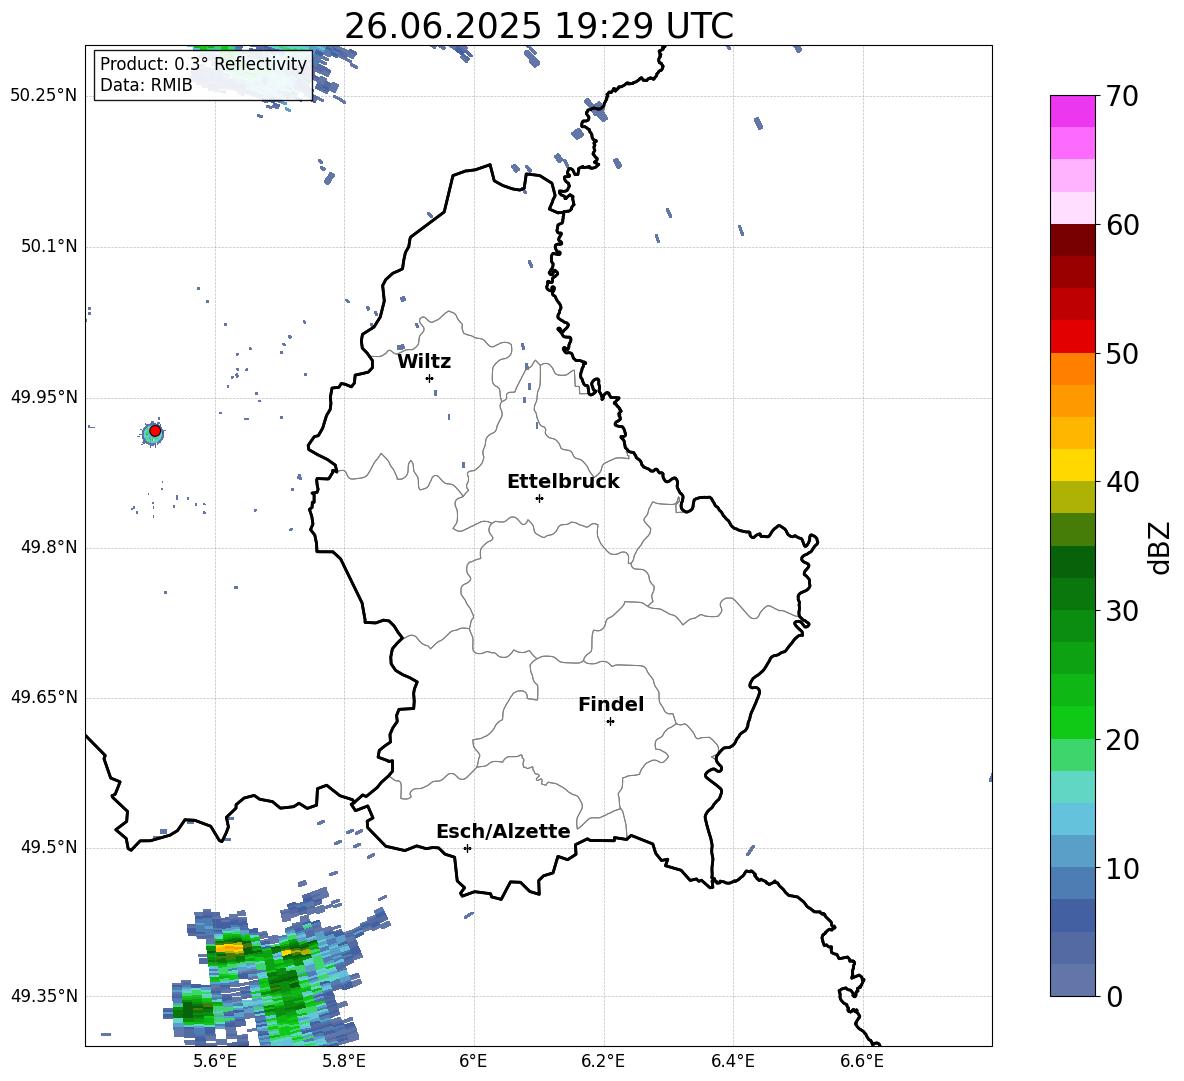
Task: Click the colorbar tick label 60
Action: tap(1122, 225)
